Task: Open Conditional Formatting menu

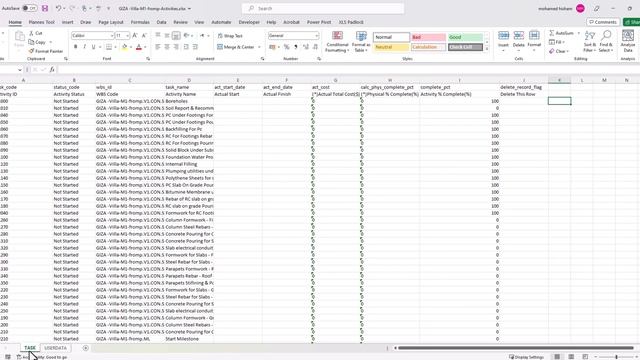Action: click(x=337, y=42)
